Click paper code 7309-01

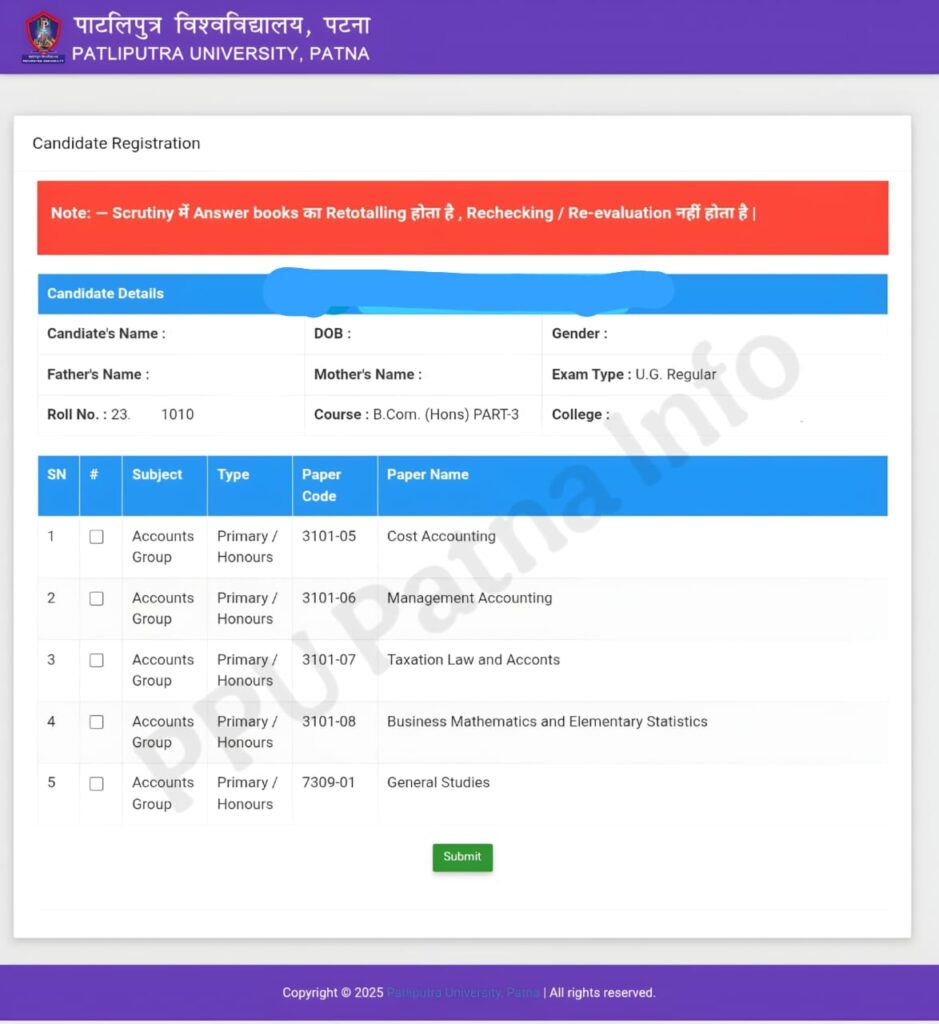328,782
